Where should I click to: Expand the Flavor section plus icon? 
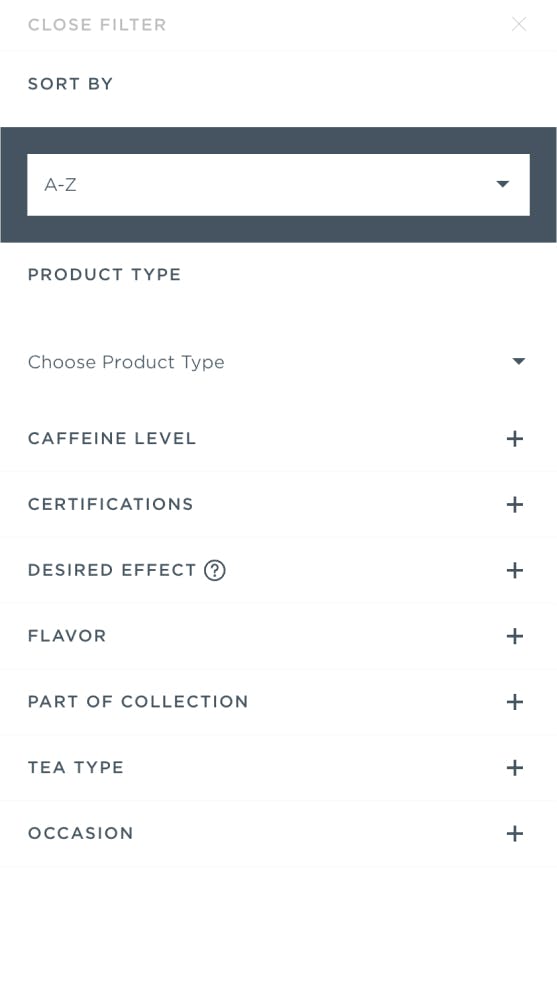(x=515, y=636)
